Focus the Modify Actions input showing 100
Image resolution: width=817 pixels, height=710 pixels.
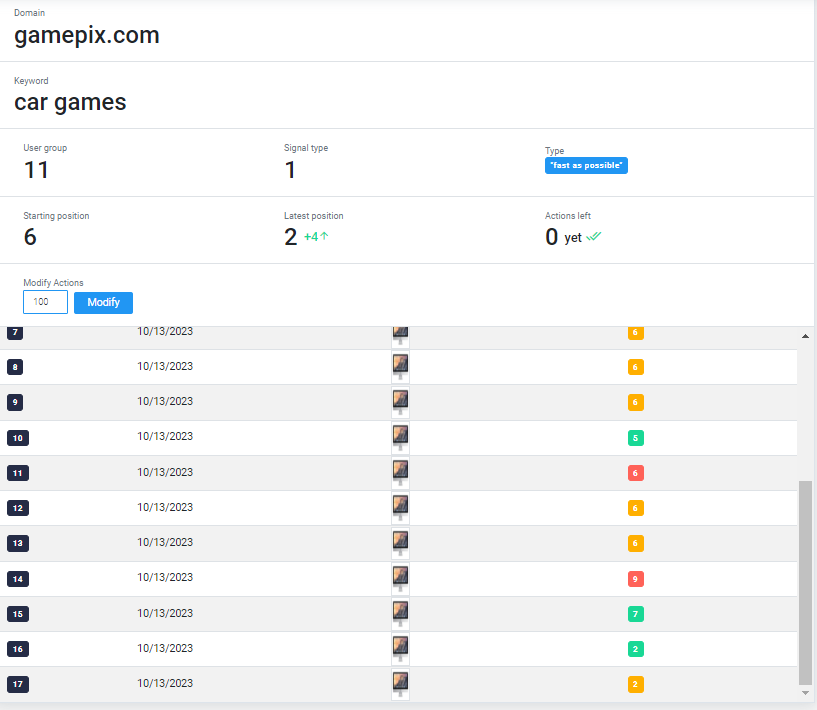45,302
